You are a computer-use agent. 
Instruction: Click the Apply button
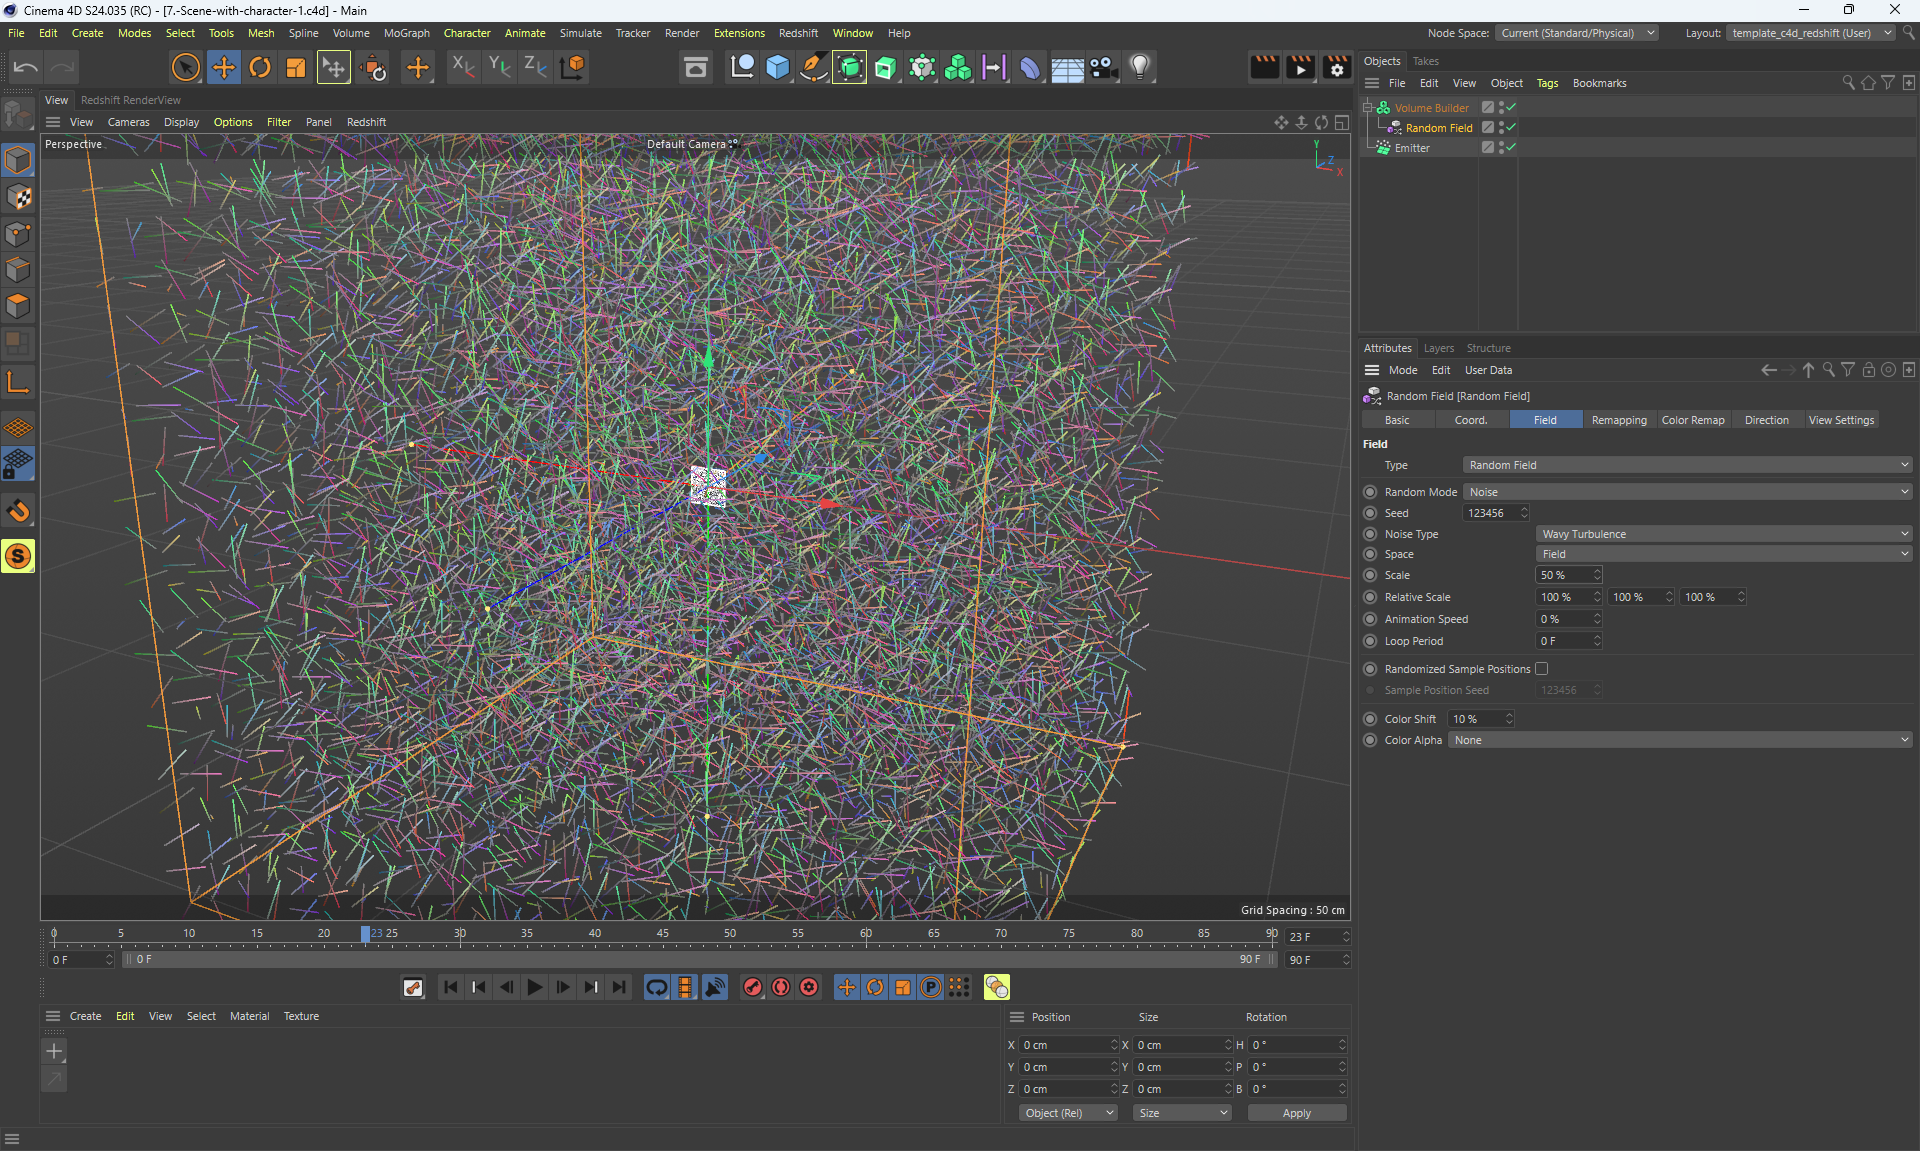1296,1113
